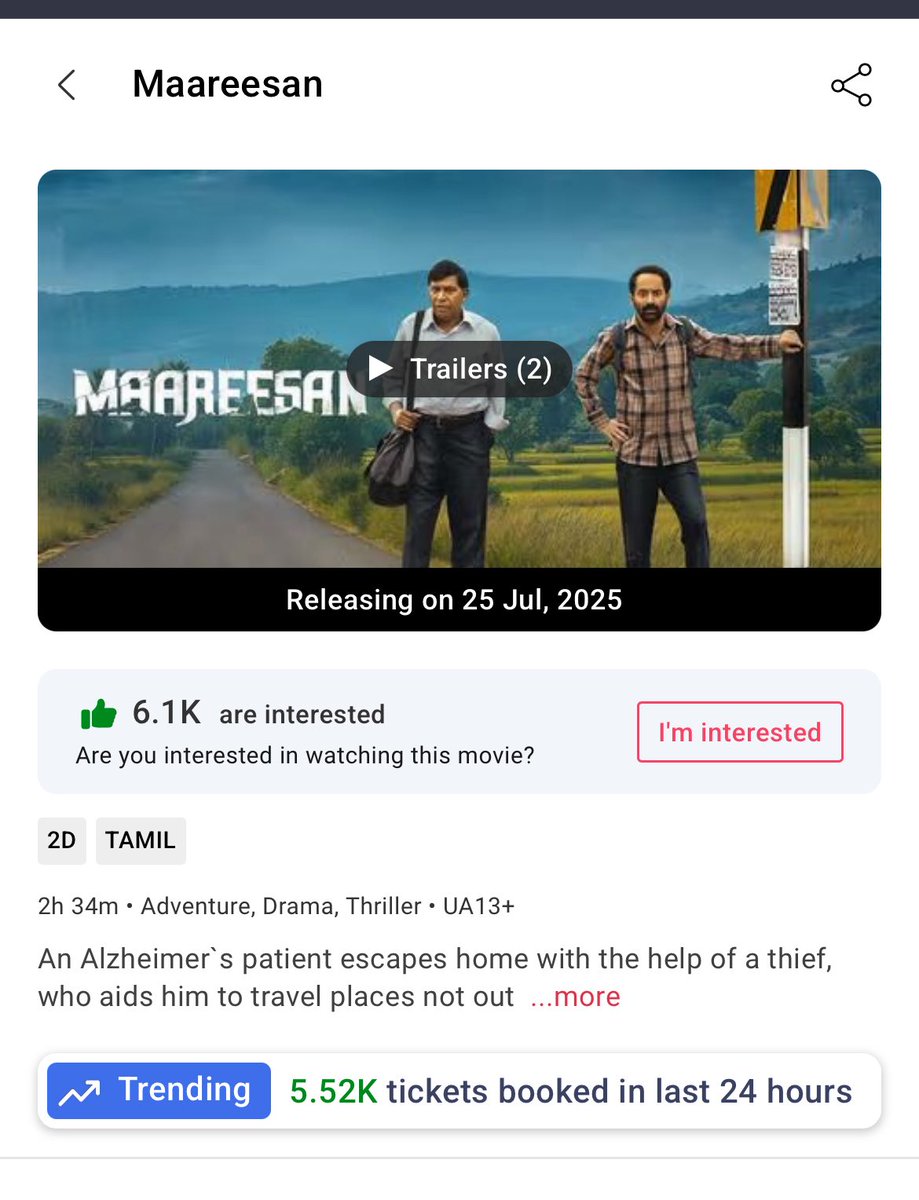Screen dimensions: 919x1200
Task: Select the 2D format tag
Action: [x=62, y=841]
